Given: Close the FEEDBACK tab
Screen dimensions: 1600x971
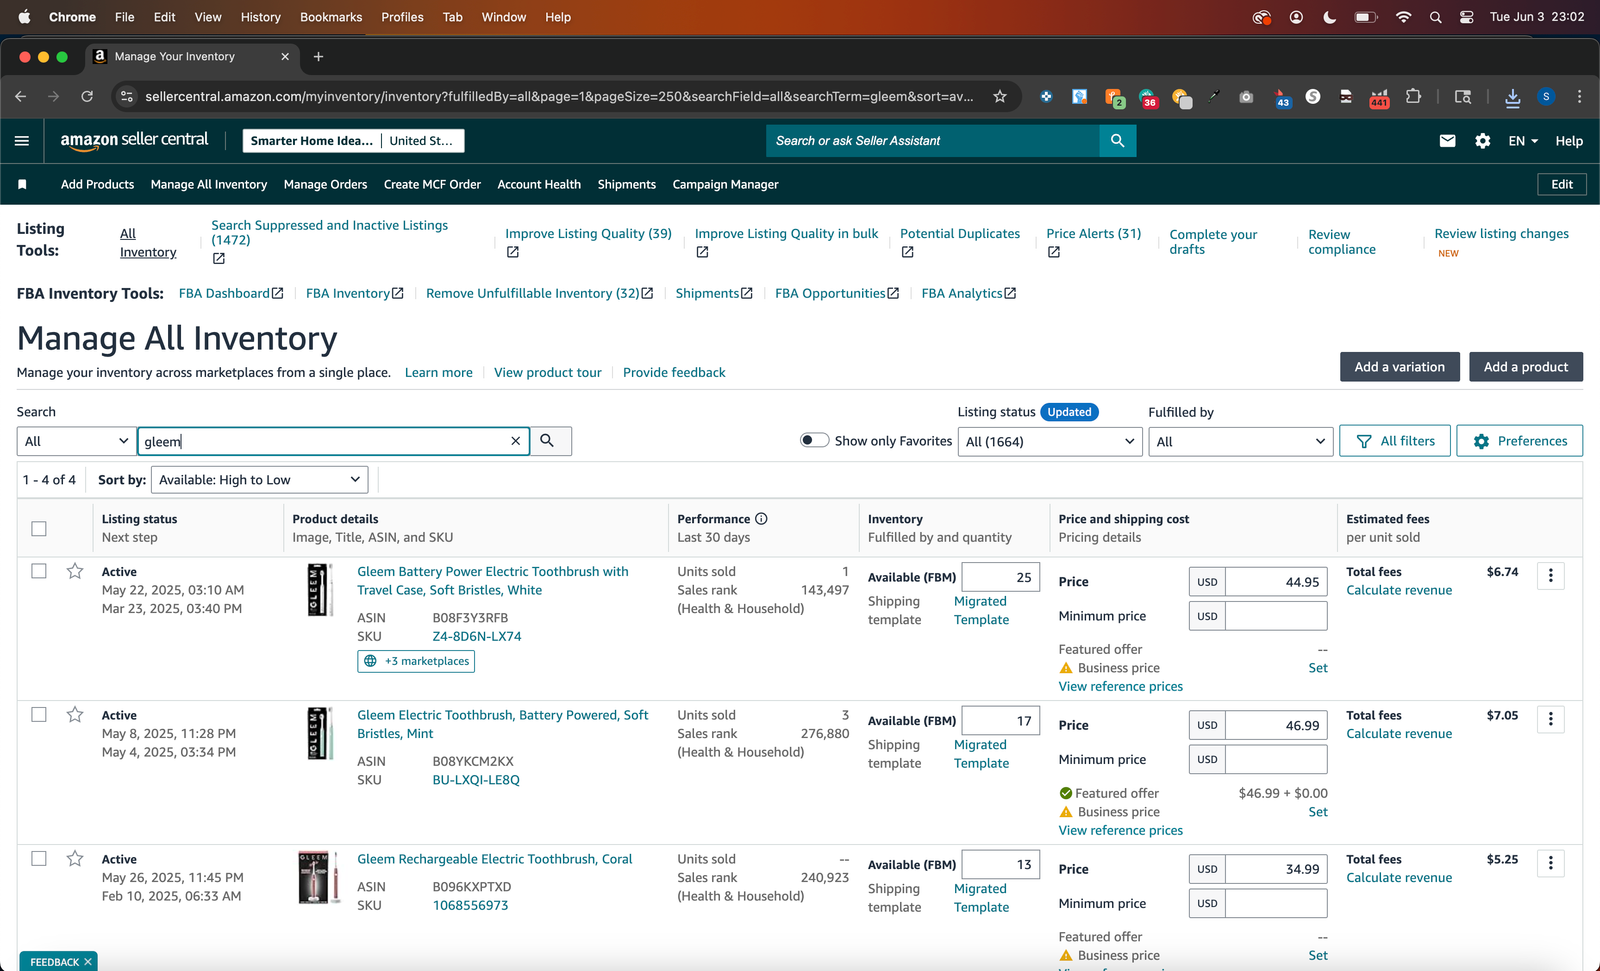Looking at the screenshot, I should 88,962.
